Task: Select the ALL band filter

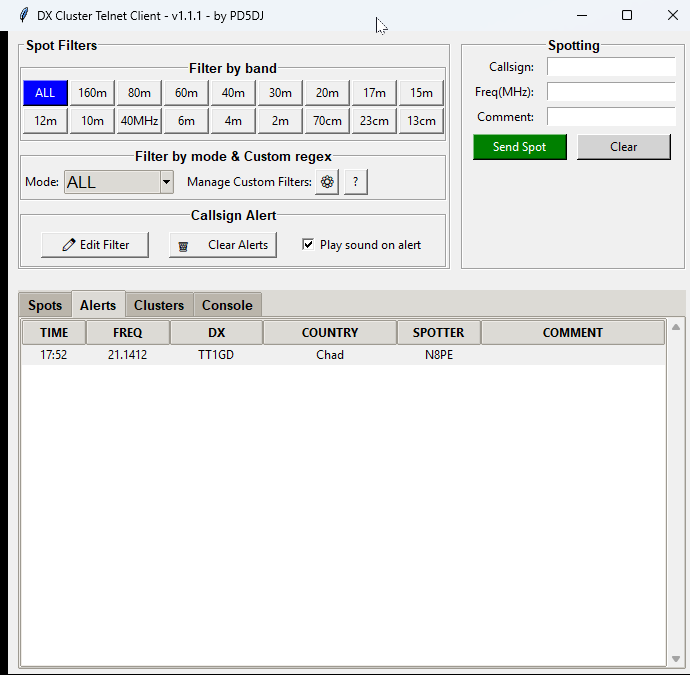Action: pyautogui.click(x=45, y=93)
